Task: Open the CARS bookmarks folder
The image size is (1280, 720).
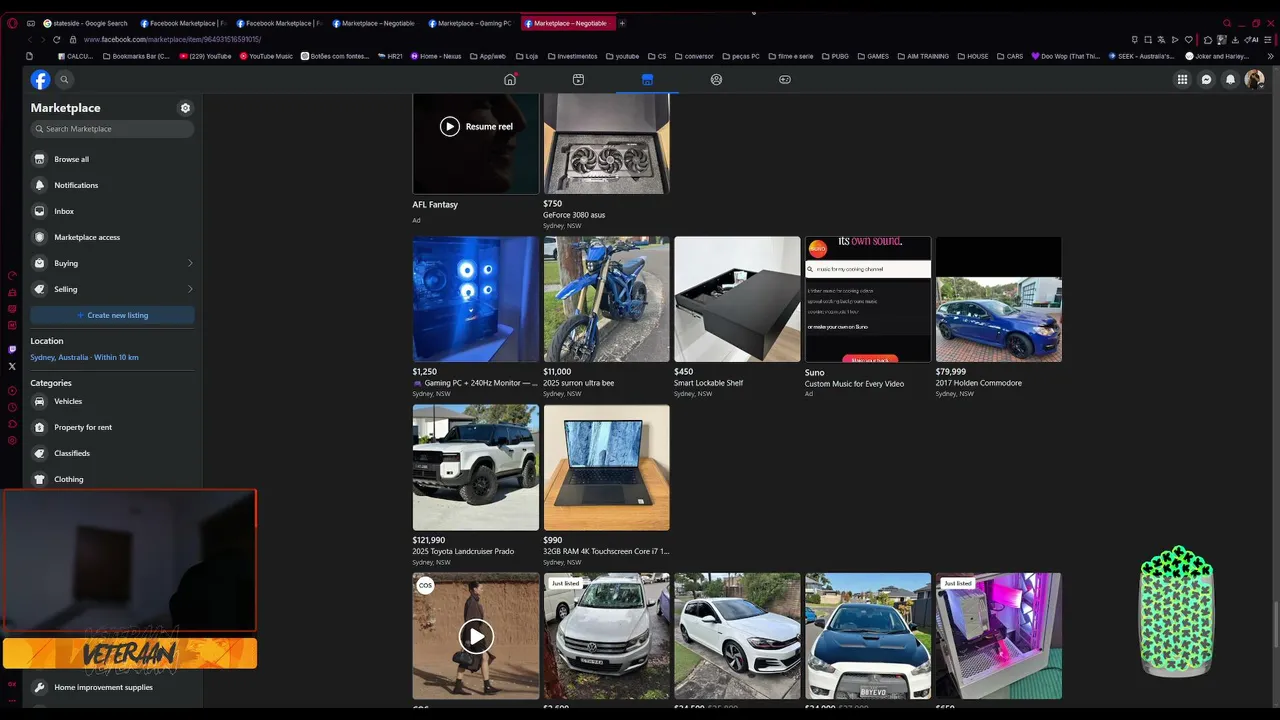Action: click(1009, 56)
